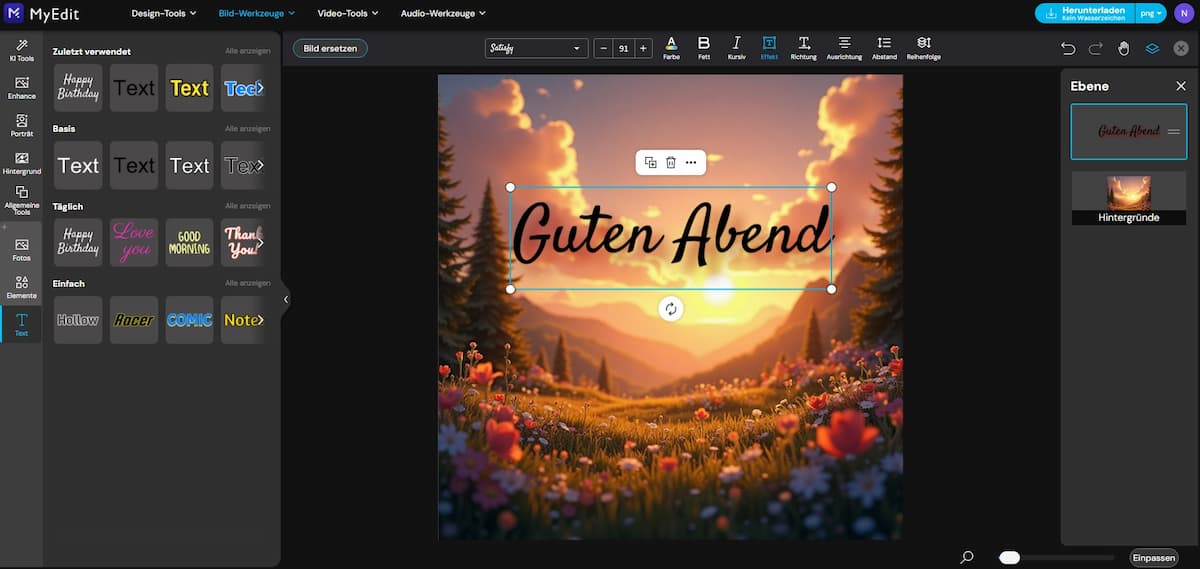Toggle Fett bold formatting

(x=704, y=48)
